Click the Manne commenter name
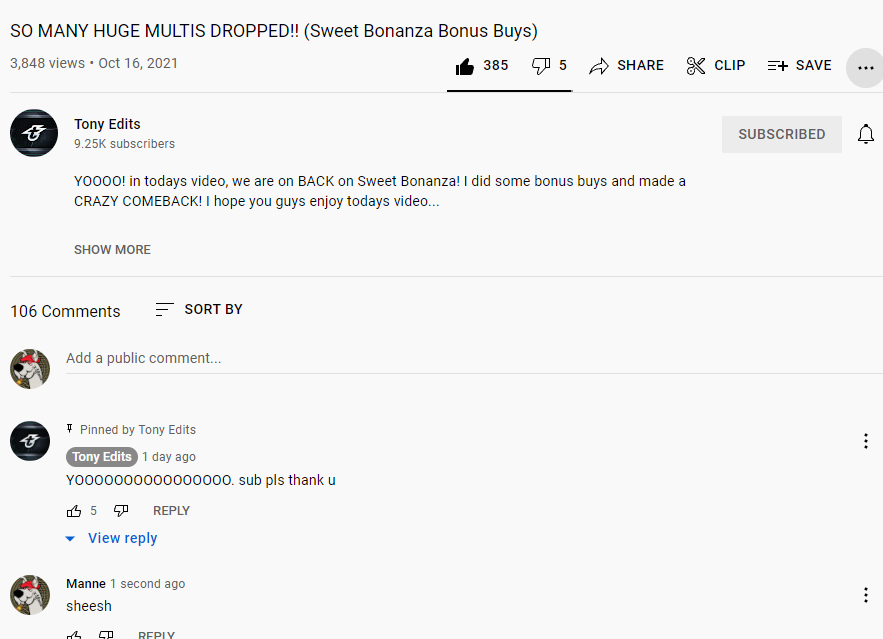The height and width of the screenshot is (639, 883). click(x=86, y=584)
